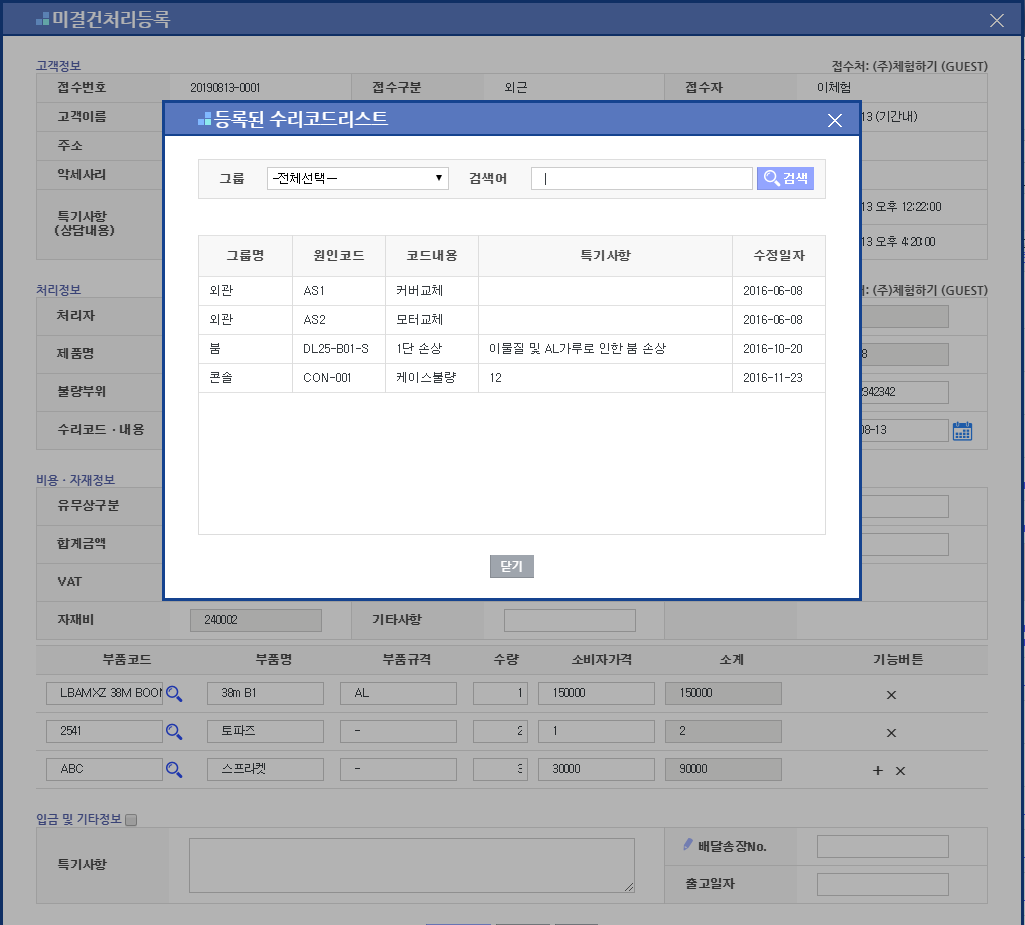Expand the 그룹 전체선택 dropdown
1025x925 pixels.
358,178
